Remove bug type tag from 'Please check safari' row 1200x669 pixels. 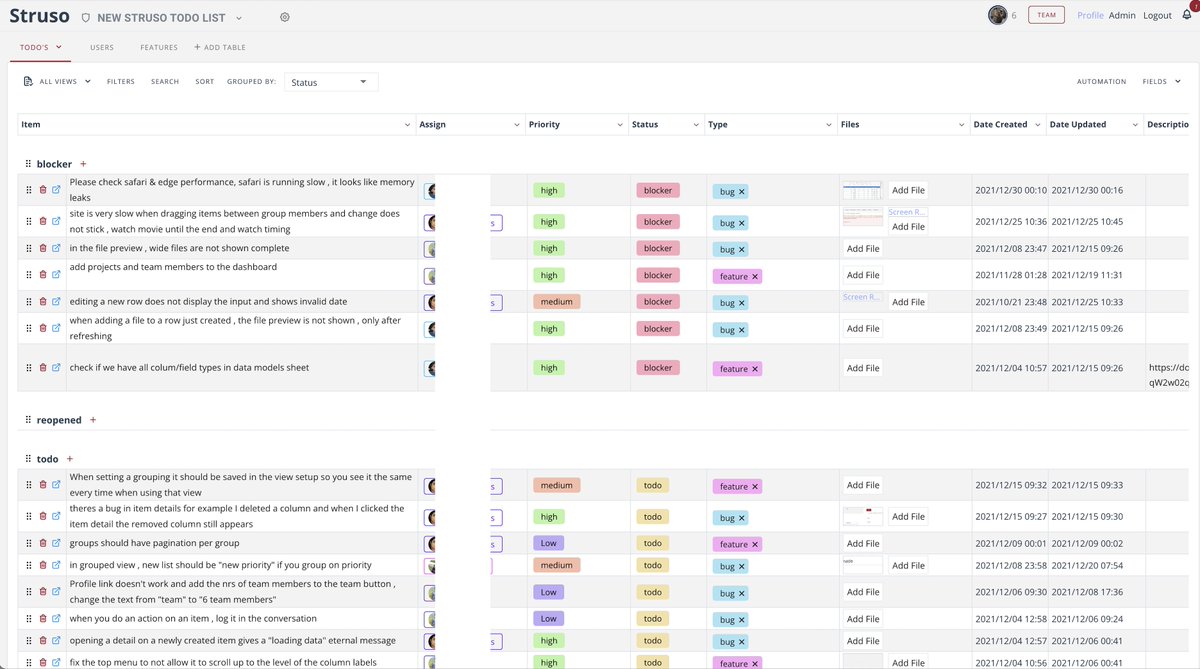pos(742,191)
